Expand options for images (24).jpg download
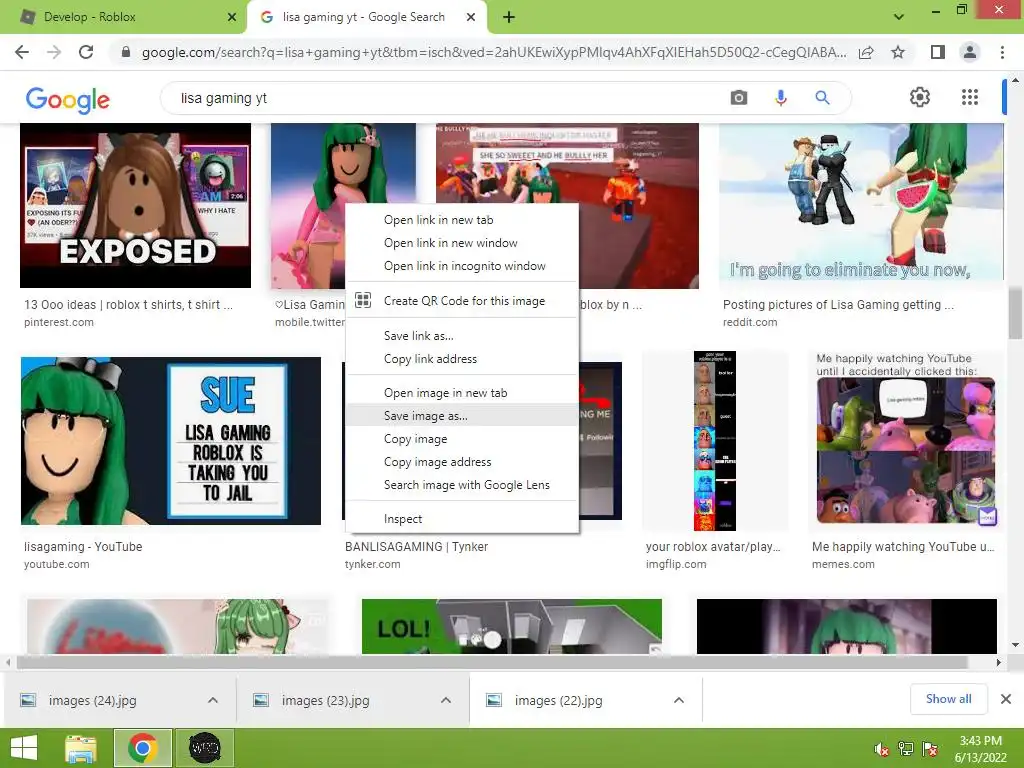The width and height of the screenshot is (1024, 768). (213, 700)
